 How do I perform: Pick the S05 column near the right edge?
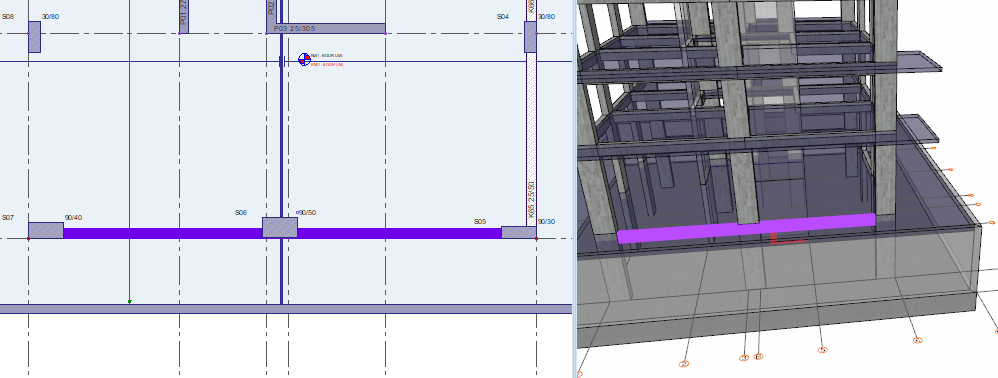click(x=519, y=232)
